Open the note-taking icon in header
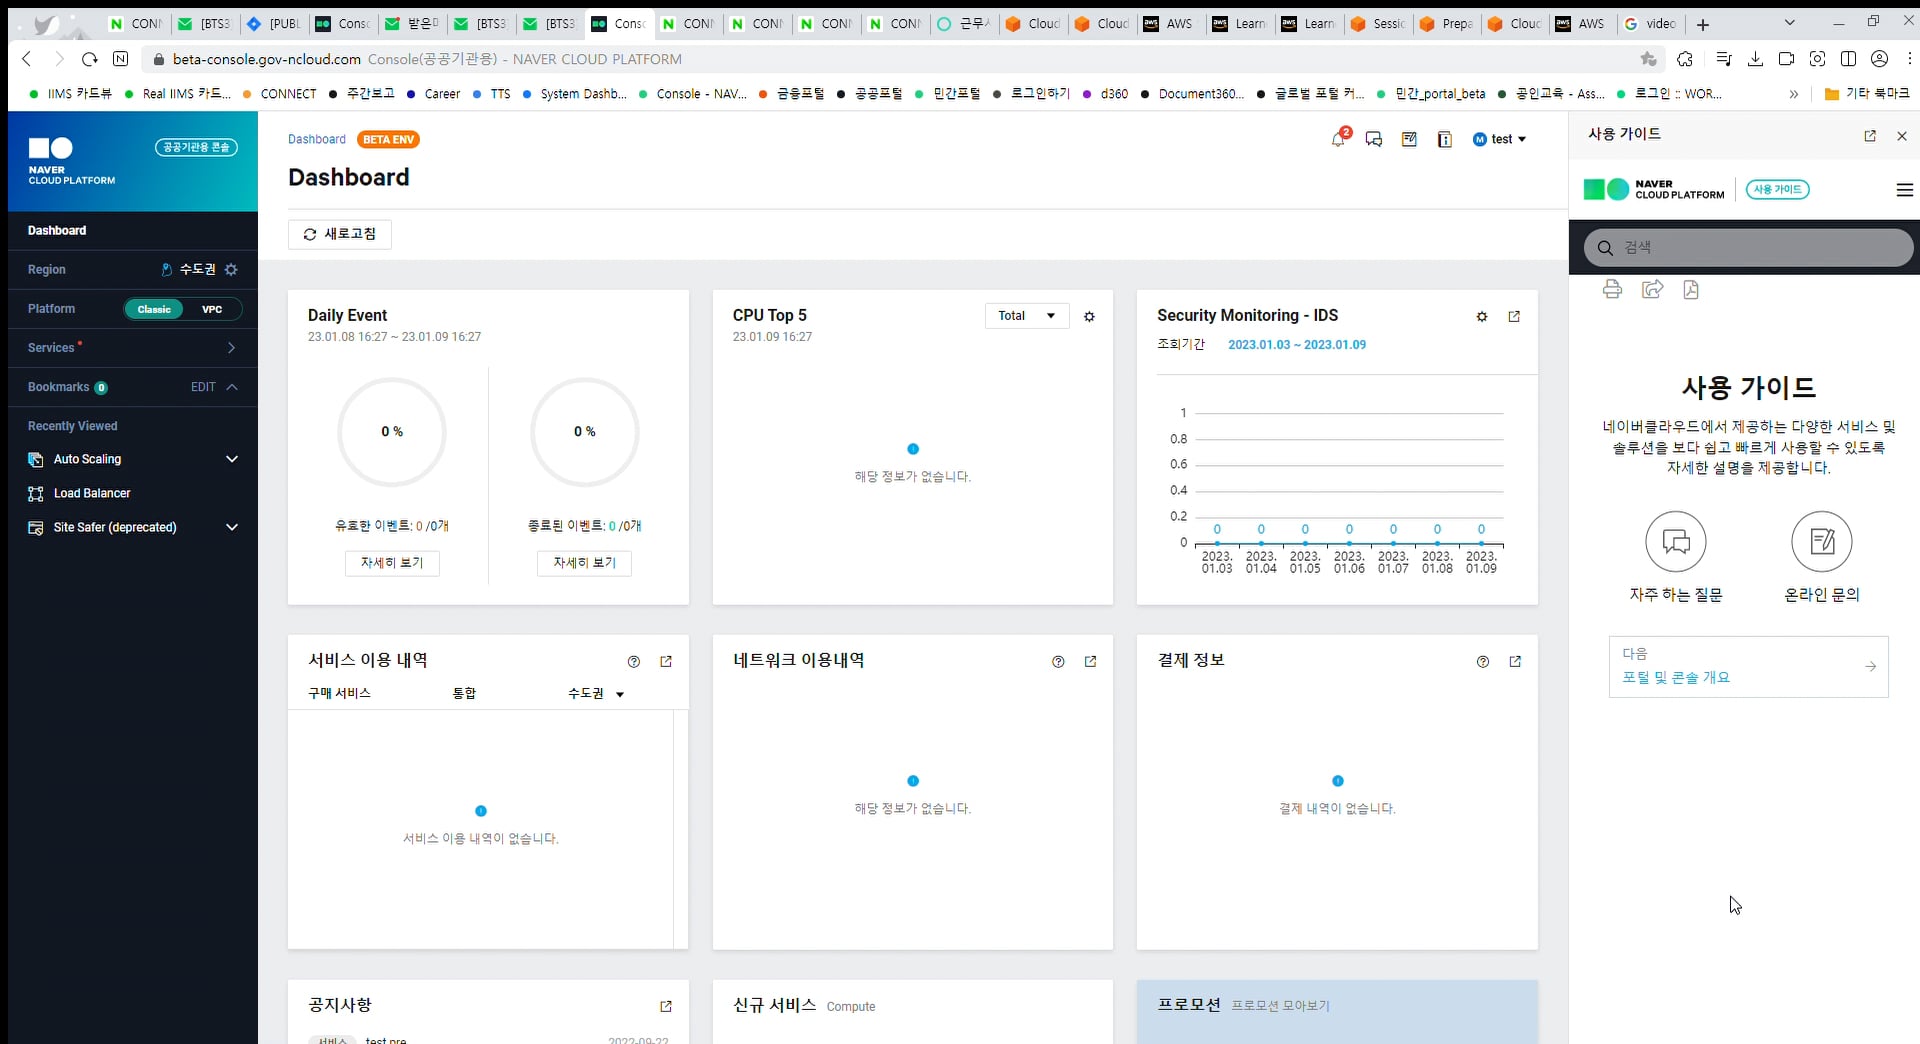Image resolution: width=1920 pixels, height=1044 pixels. pyautogui.click(x=1409, y=140)
